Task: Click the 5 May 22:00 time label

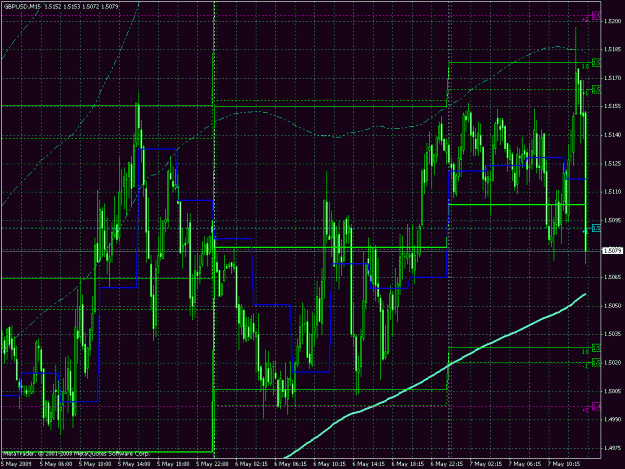Action: (x=212, y=464)
